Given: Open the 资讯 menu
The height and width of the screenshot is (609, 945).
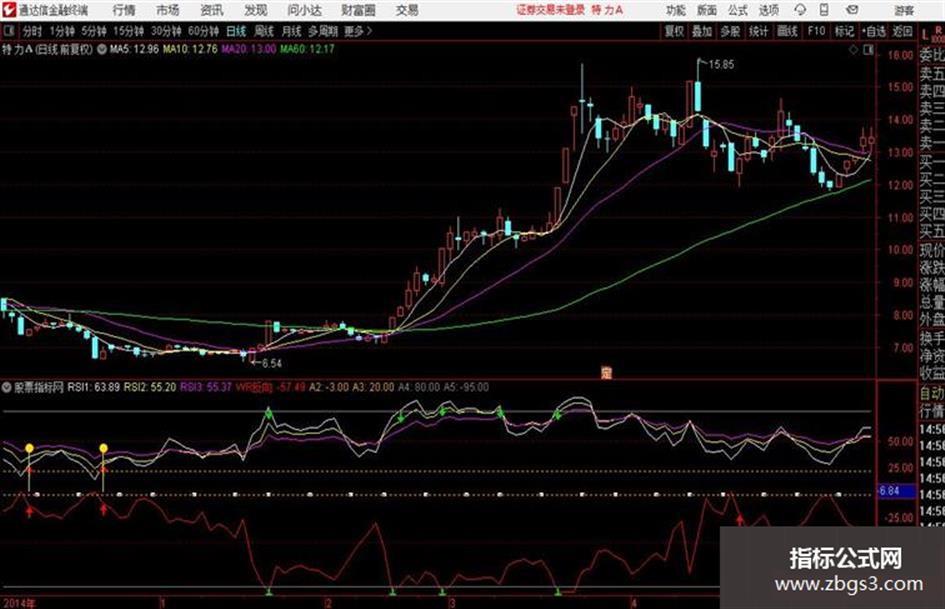Looking at the screenshot, I should coord(212,10).
